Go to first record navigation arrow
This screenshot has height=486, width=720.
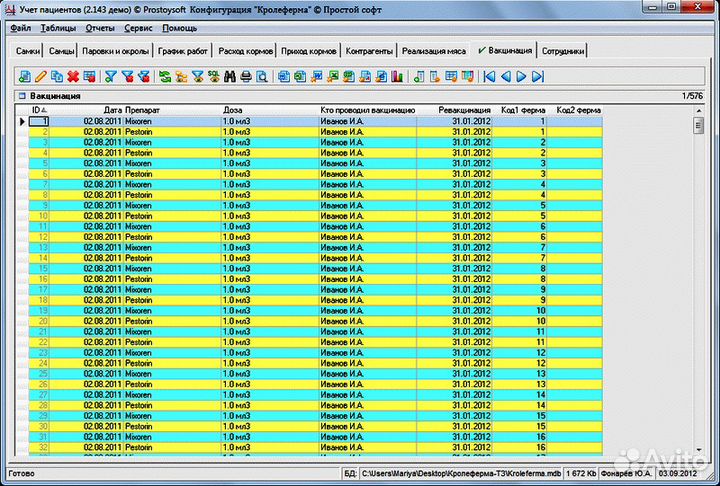tap(489, 76)
